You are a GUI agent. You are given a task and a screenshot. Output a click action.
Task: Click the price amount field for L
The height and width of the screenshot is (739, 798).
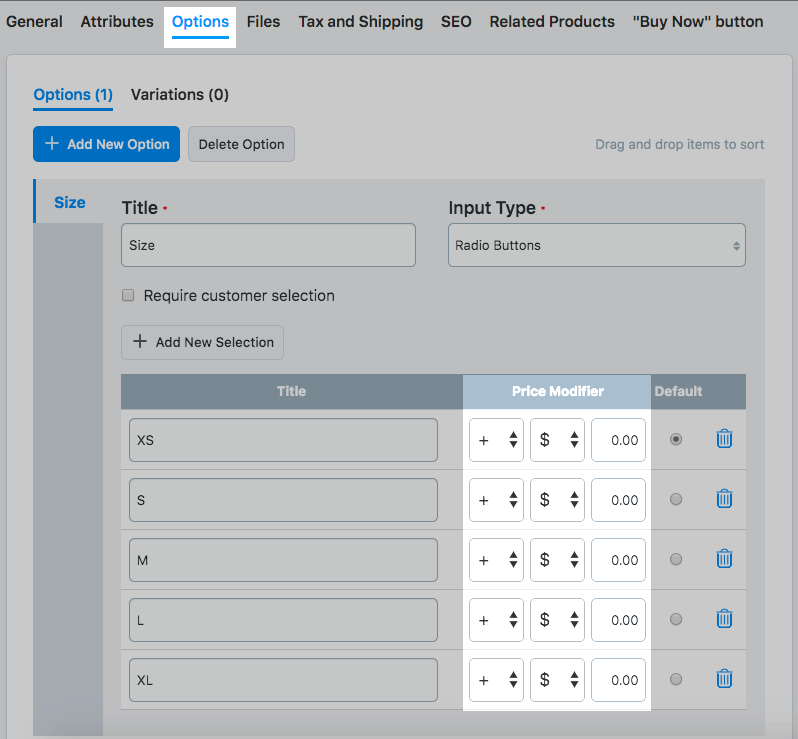(x=618, y=620)
